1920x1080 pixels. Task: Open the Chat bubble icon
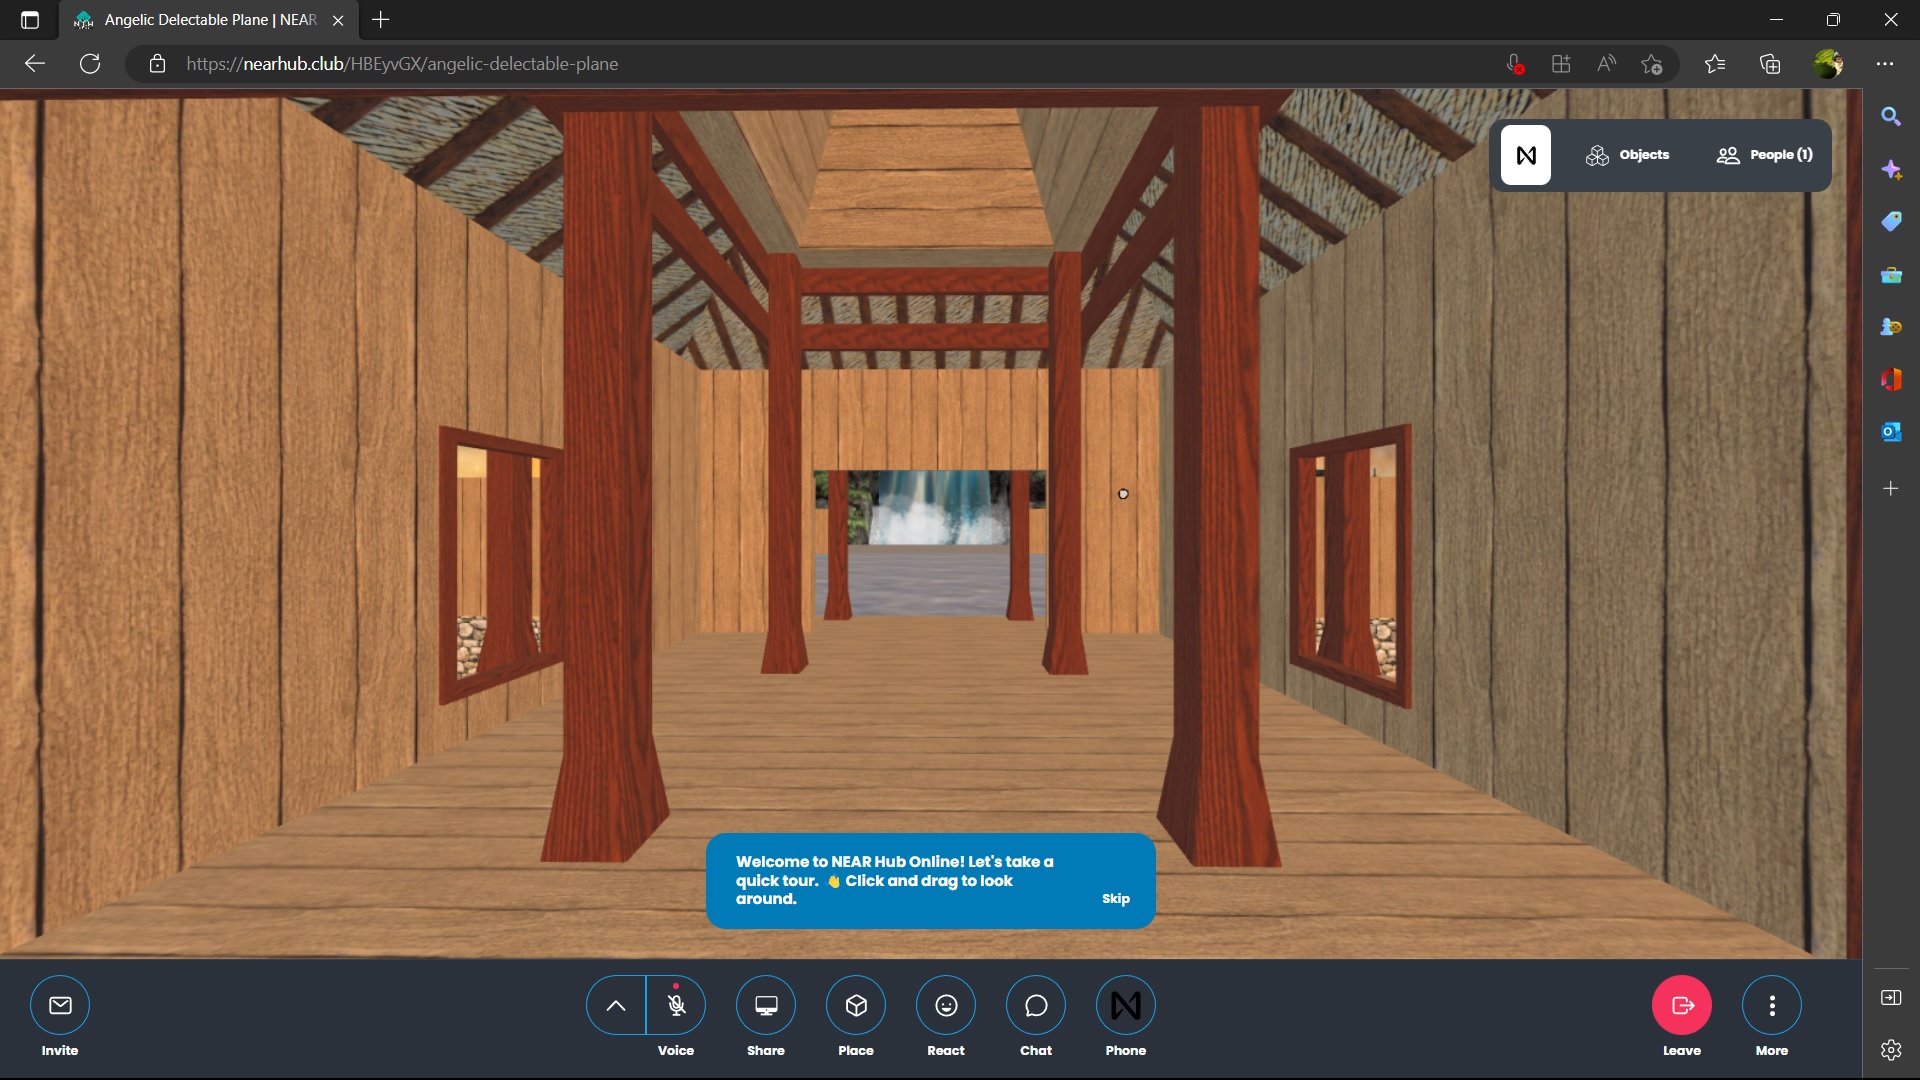pos(1036,1005)
